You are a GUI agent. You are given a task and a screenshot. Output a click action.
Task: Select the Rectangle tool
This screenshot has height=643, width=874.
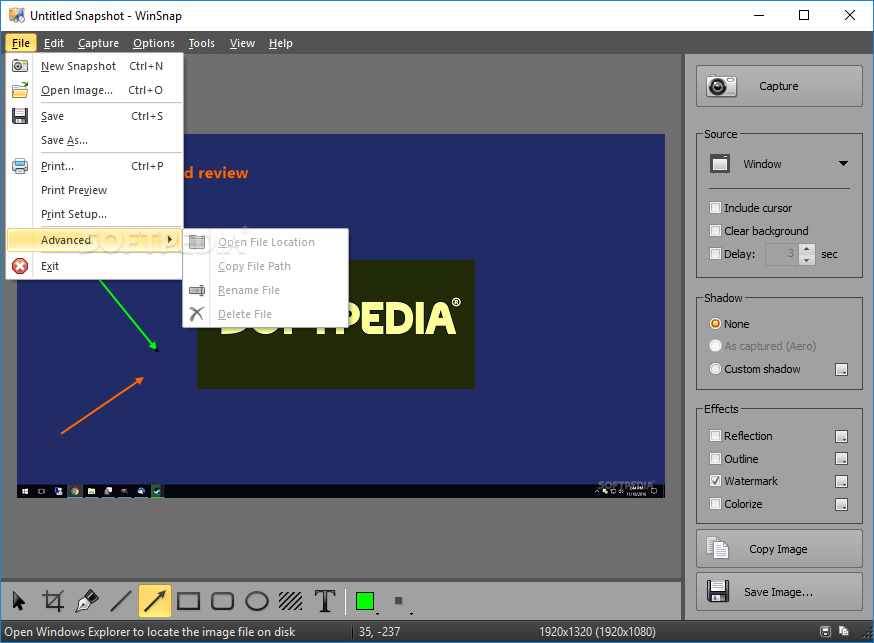[188, 601]
